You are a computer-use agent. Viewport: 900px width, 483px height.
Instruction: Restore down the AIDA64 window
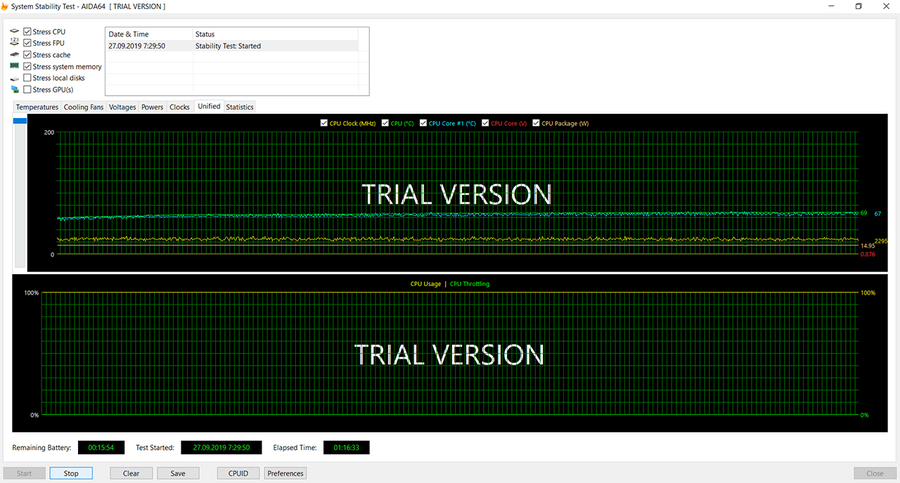pos(859,6)
